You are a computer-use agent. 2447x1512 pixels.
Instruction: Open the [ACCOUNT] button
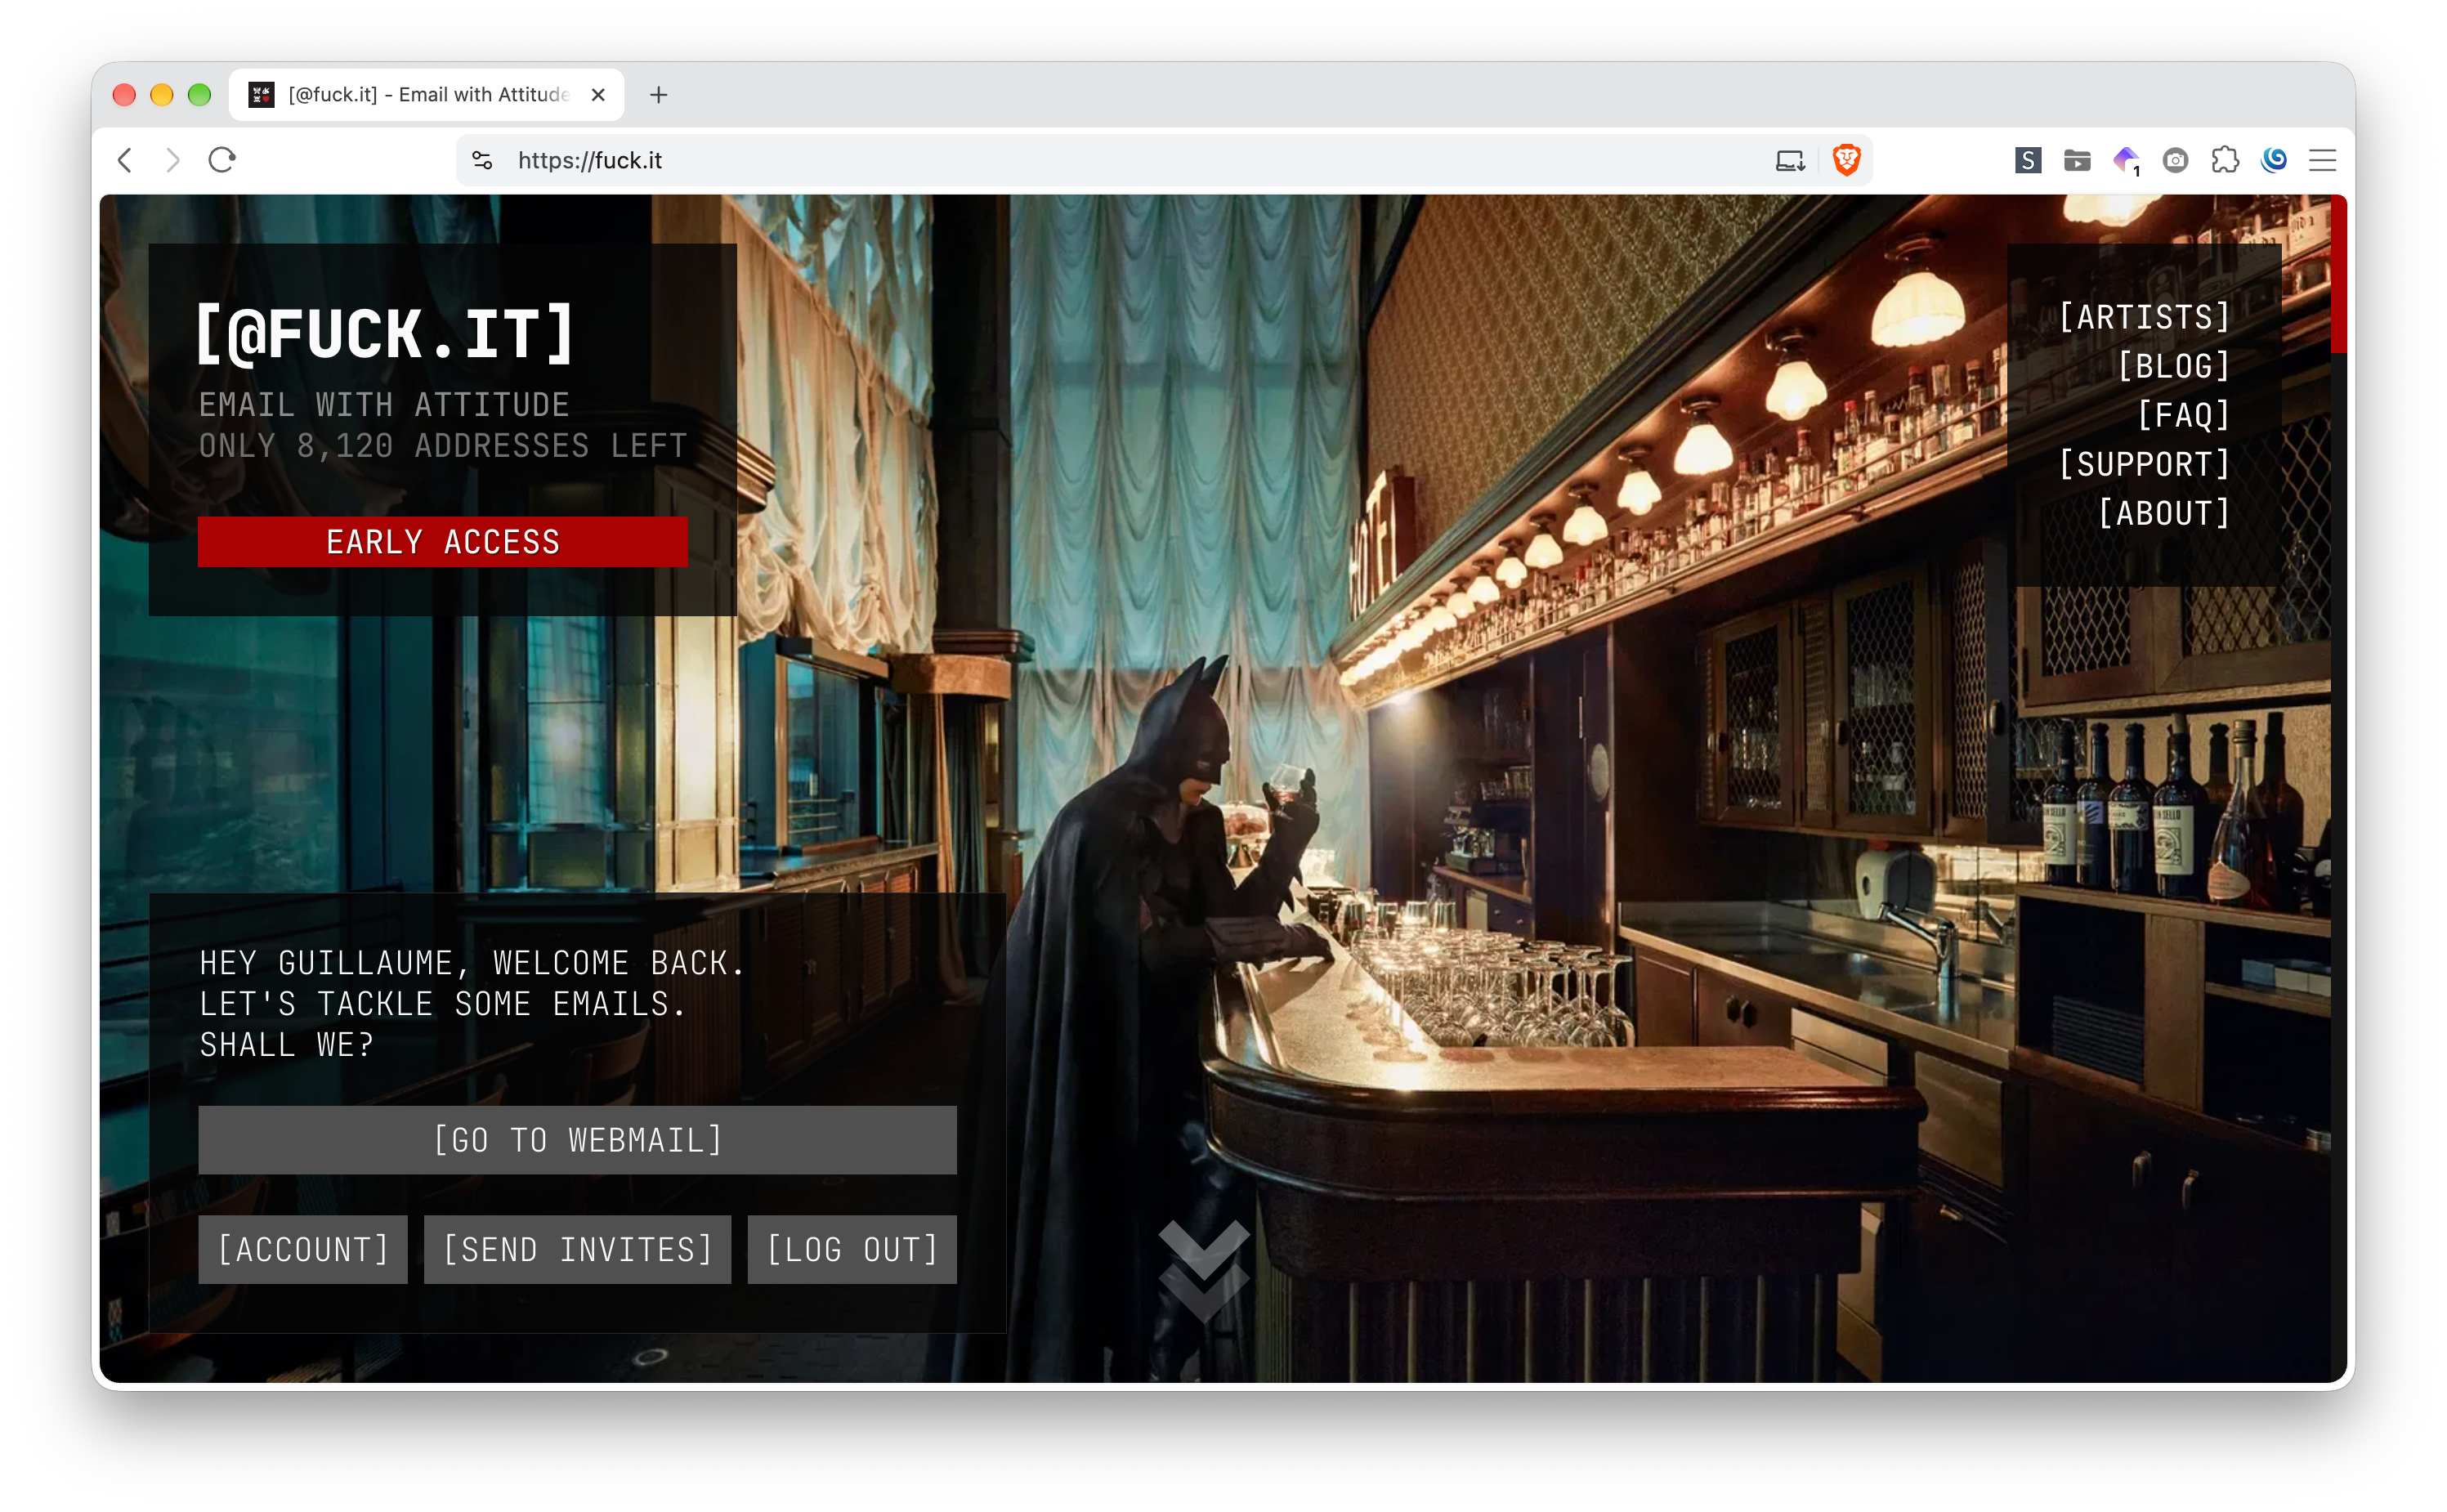tap(303, 1250)
